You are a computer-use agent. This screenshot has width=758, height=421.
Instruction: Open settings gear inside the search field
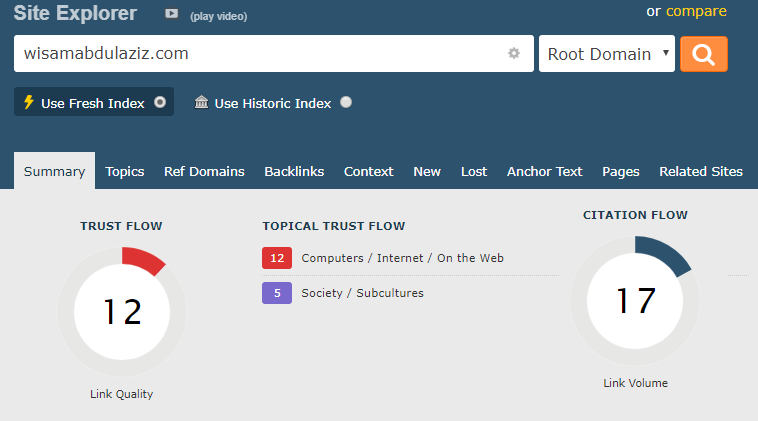point(514,53)
